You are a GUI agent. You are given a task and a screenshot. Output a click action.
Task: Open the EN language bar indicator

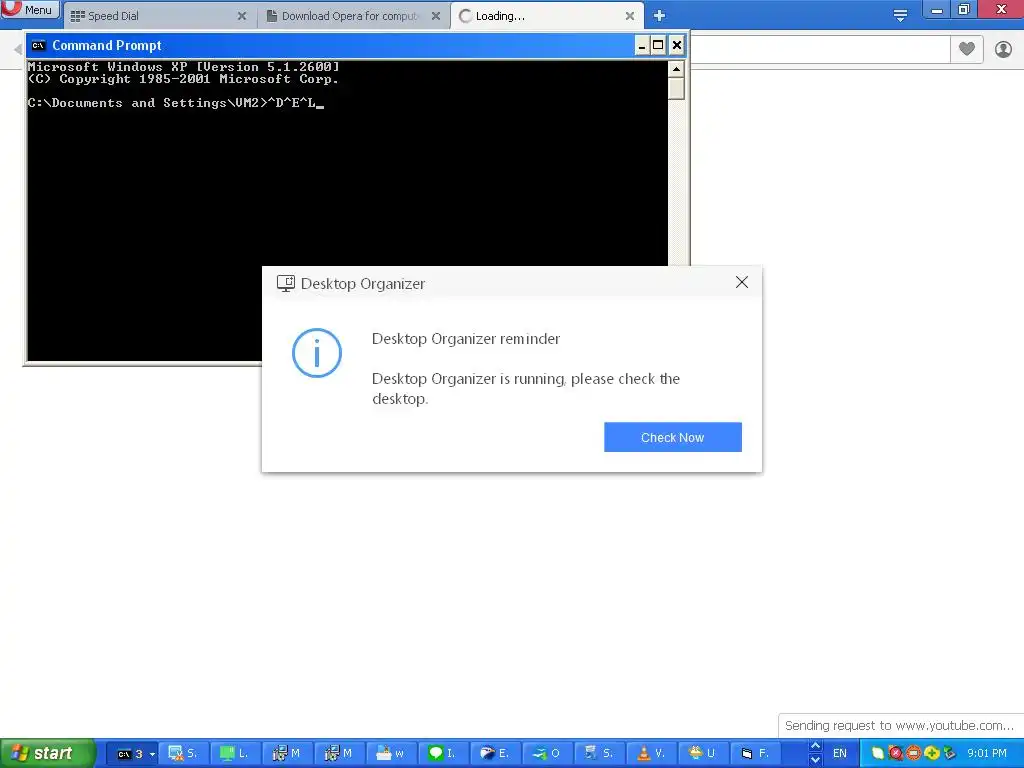click(840, 754)
